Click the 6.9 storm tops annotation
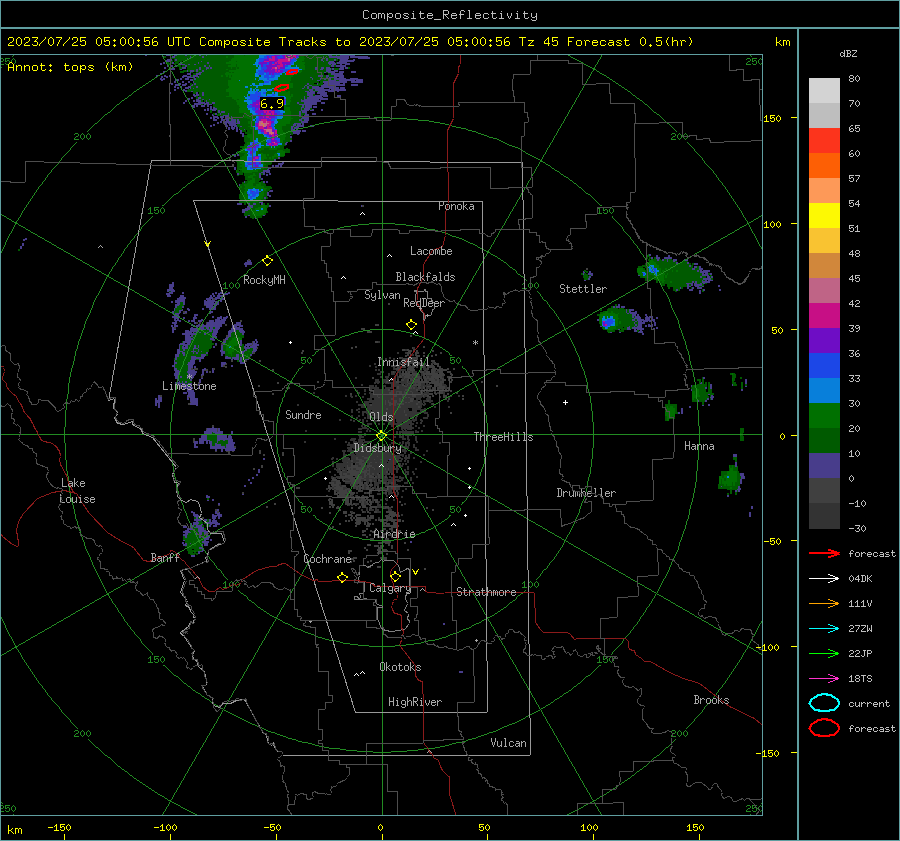 tap(271, 104)
